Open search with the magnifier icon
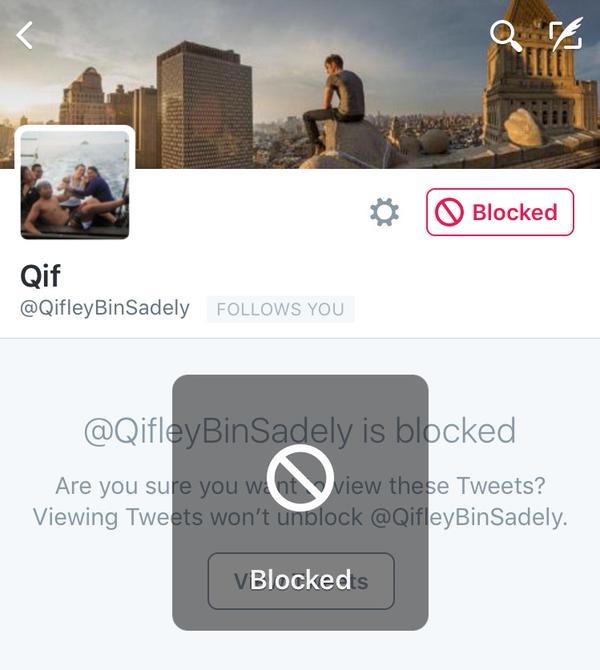 [506, 36]
